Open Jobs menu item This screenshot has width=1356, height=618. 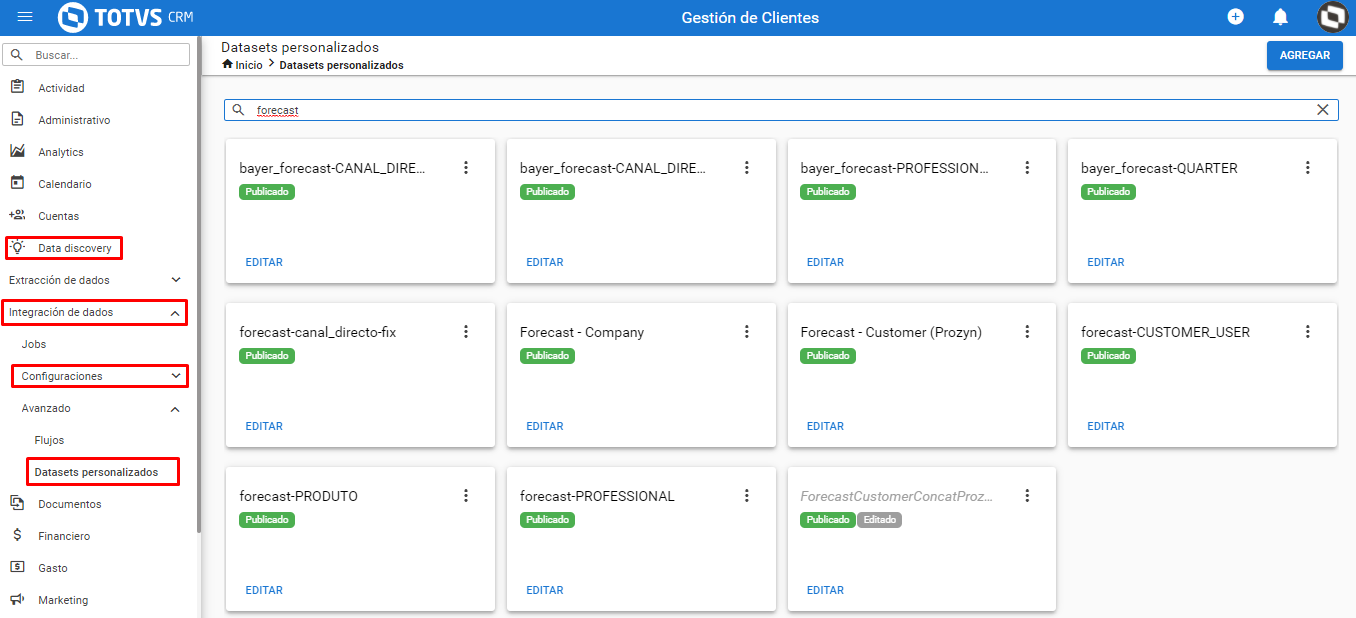pos(34,344)
